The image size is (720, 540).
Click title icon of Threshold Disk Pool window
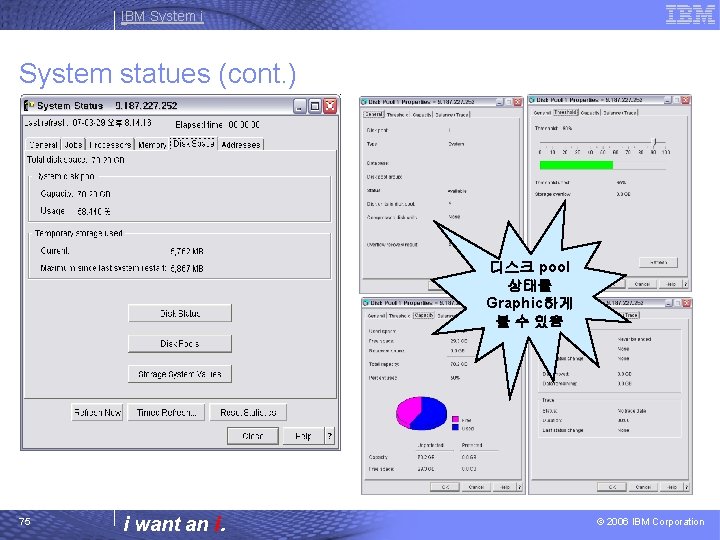click(x=532, y=100)
